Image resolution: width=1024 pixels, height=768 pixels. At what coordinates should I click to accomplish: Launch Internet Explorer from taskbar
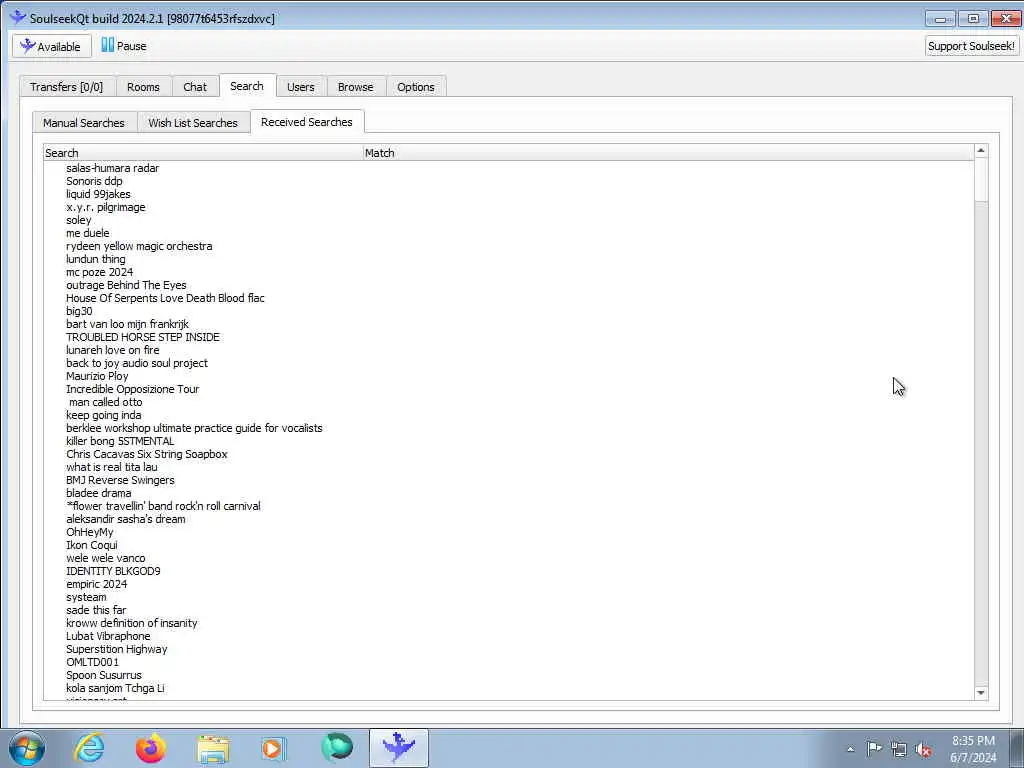click(89, 748)
